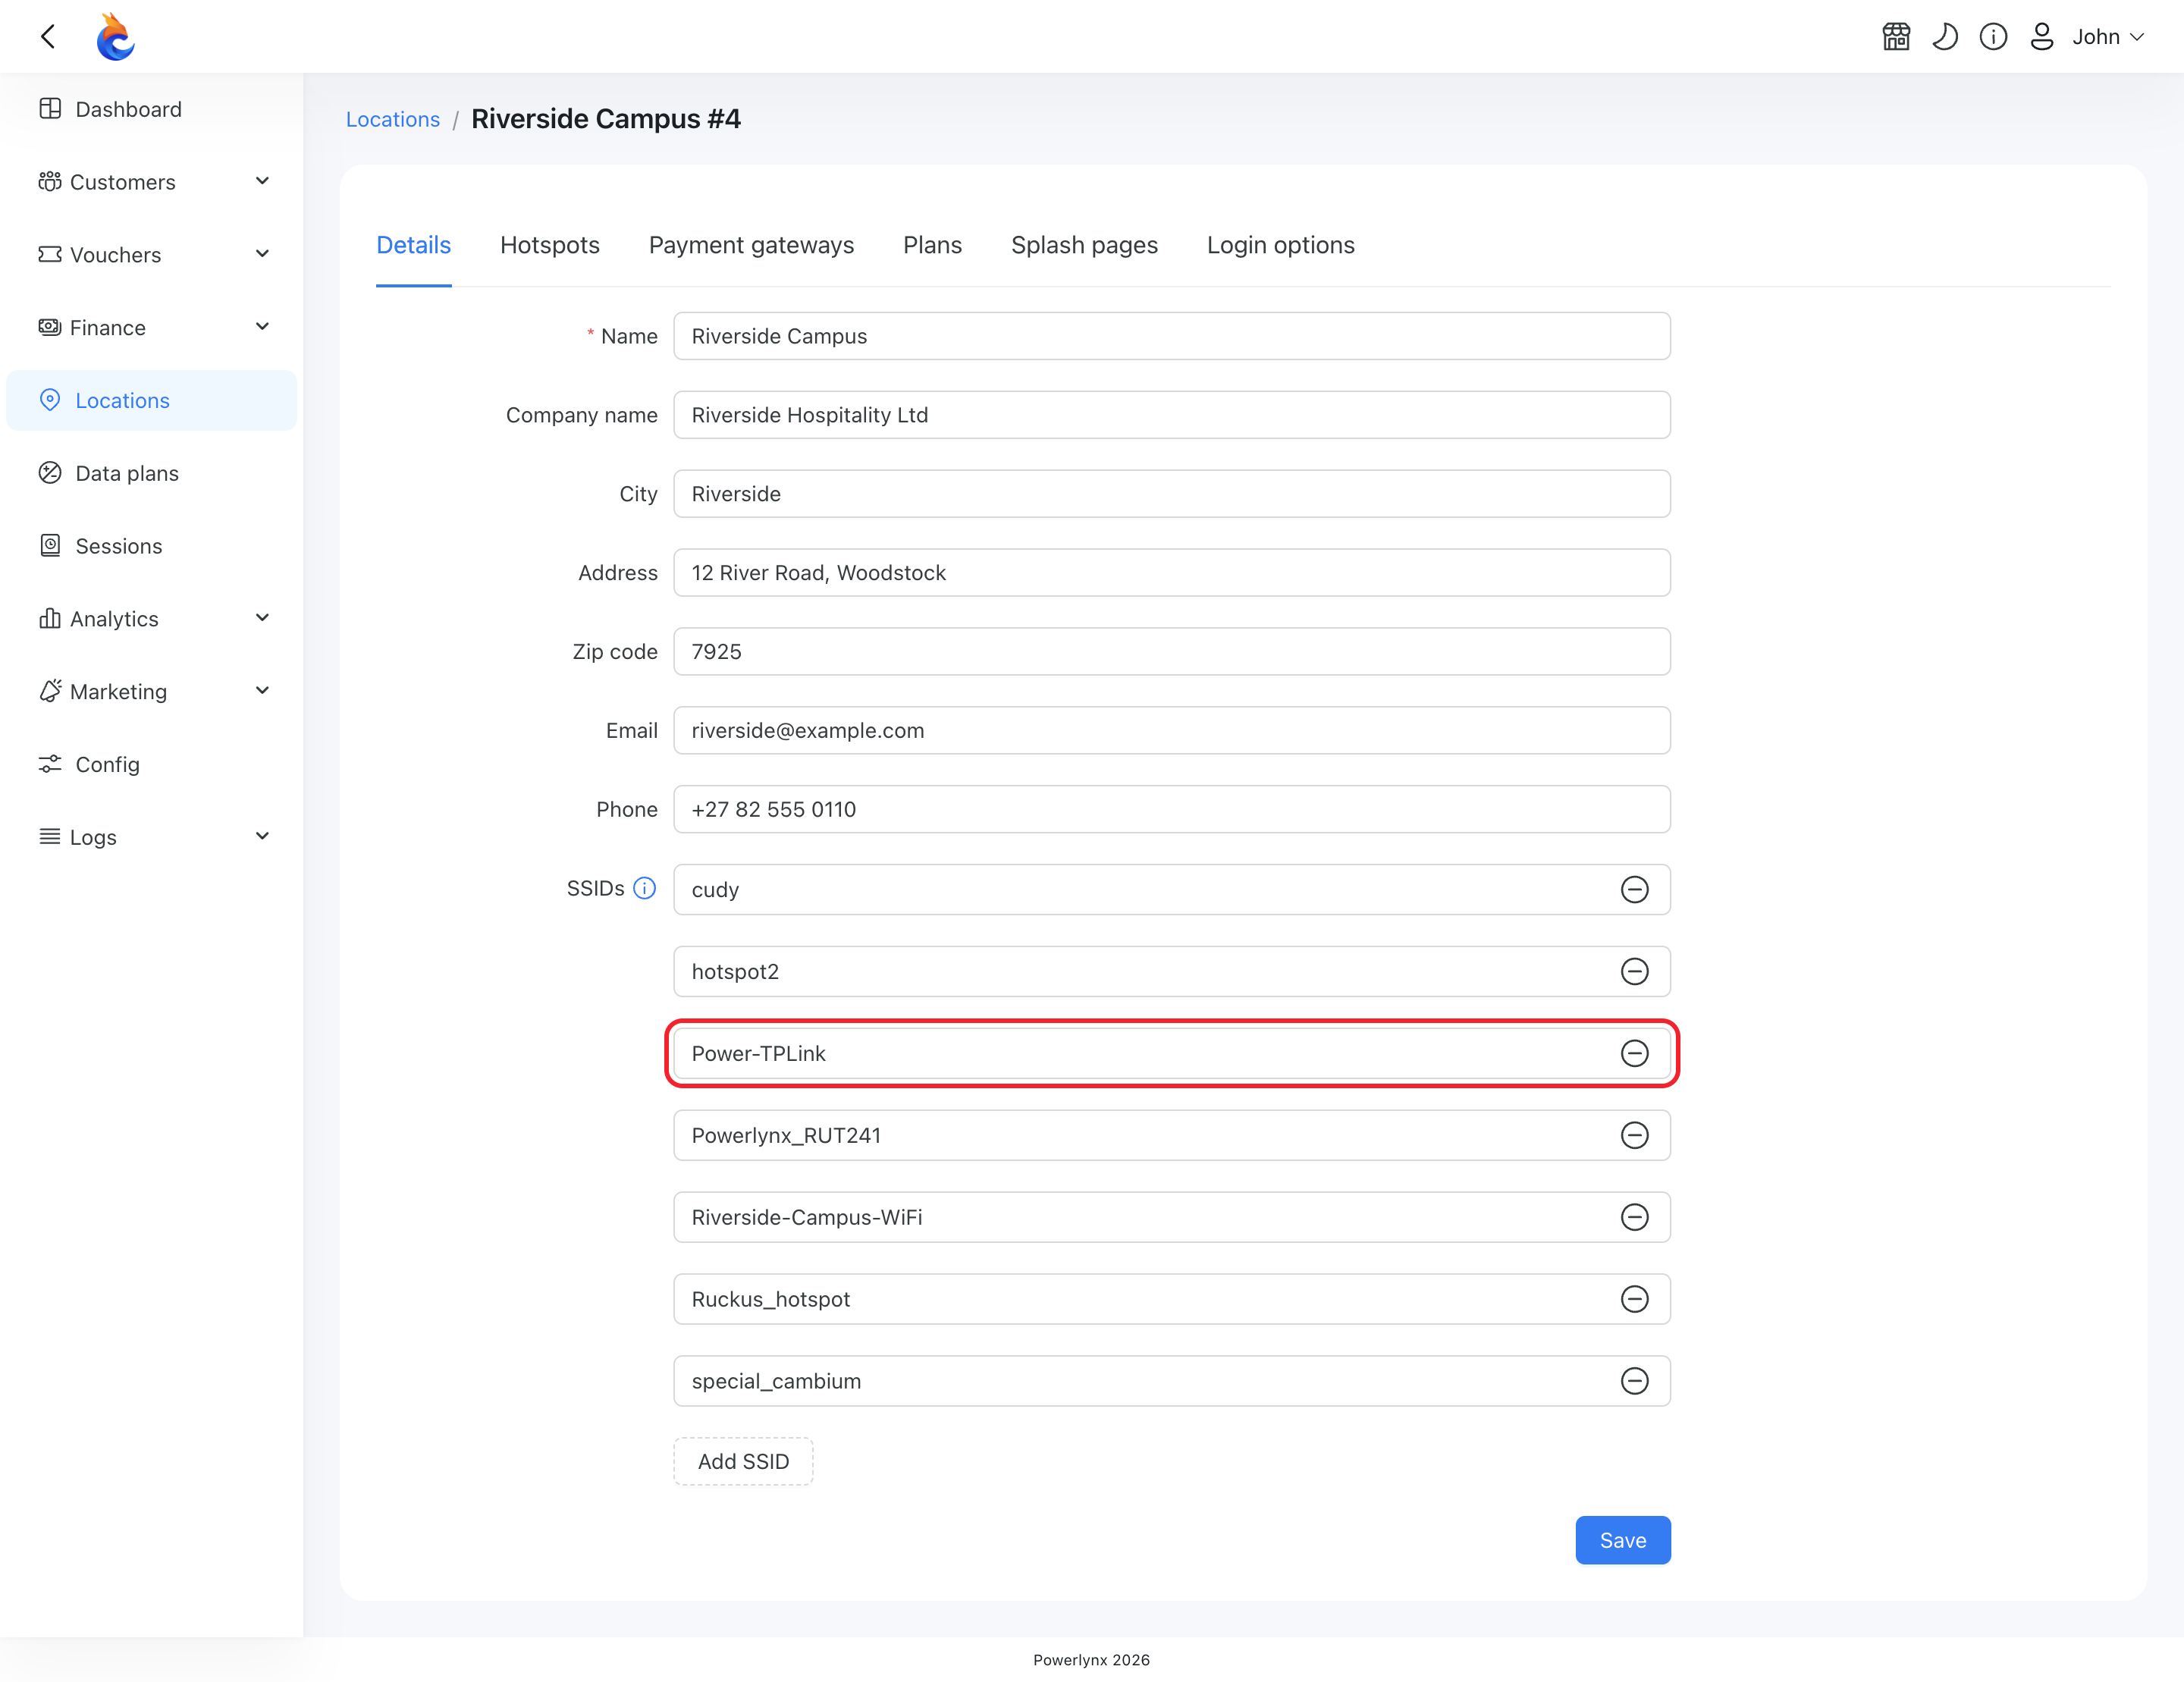Switch to the Hotspots tab
Image resolution: width=2184 pixels, height=1682 pixels.
click(550, 245)
